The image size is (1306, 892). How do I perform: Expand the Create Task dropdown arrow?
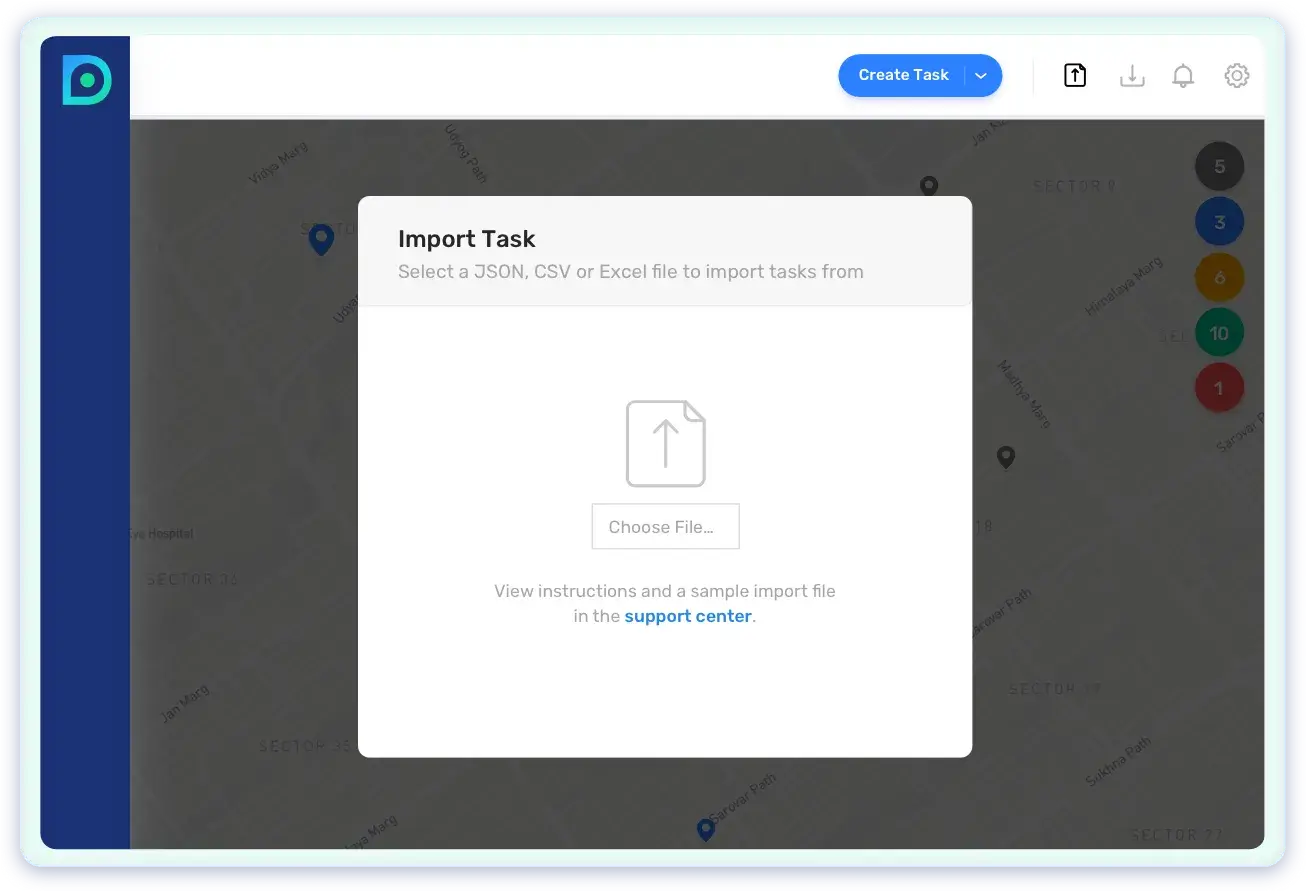click(x=981, y=76)
